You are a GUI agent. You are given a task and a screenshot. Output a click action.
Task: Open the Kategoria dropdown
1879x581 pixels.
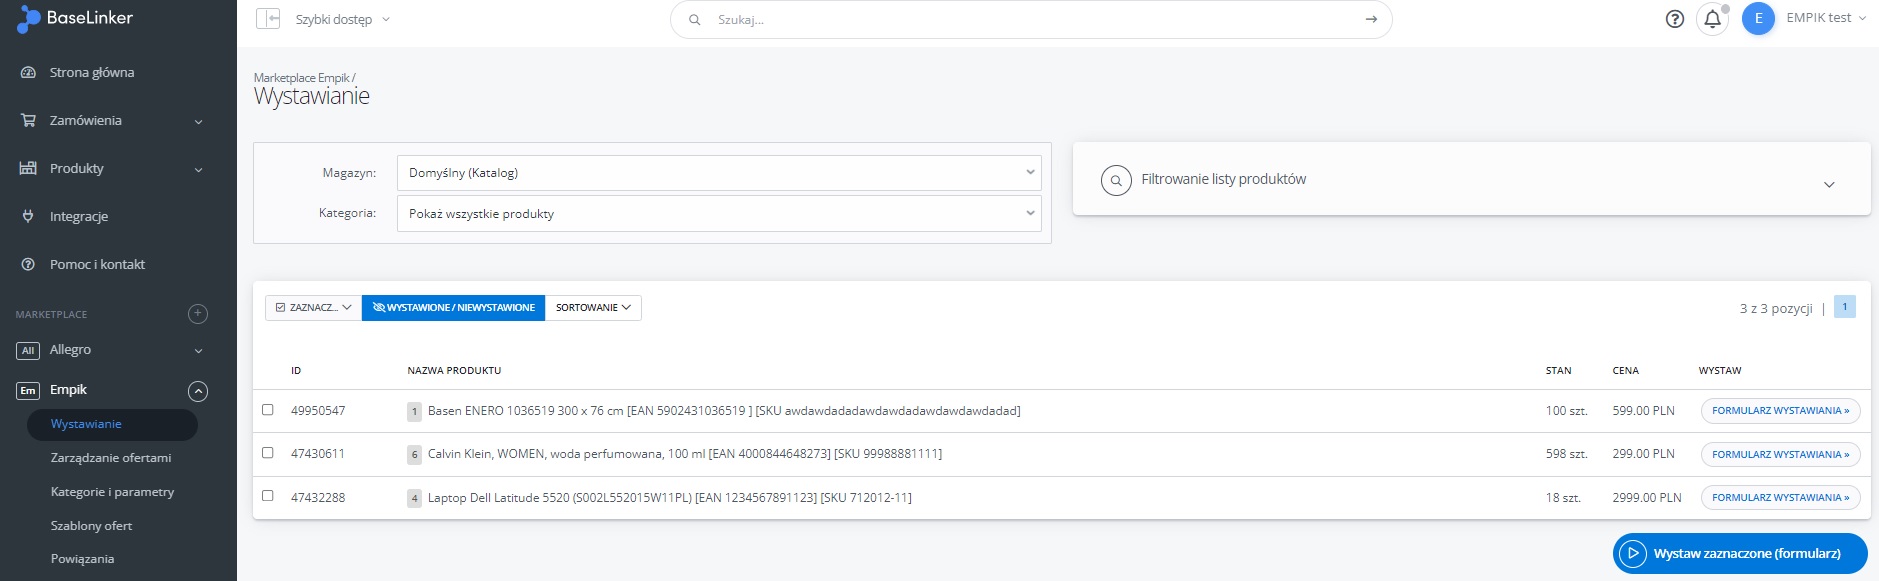(718, 214)
